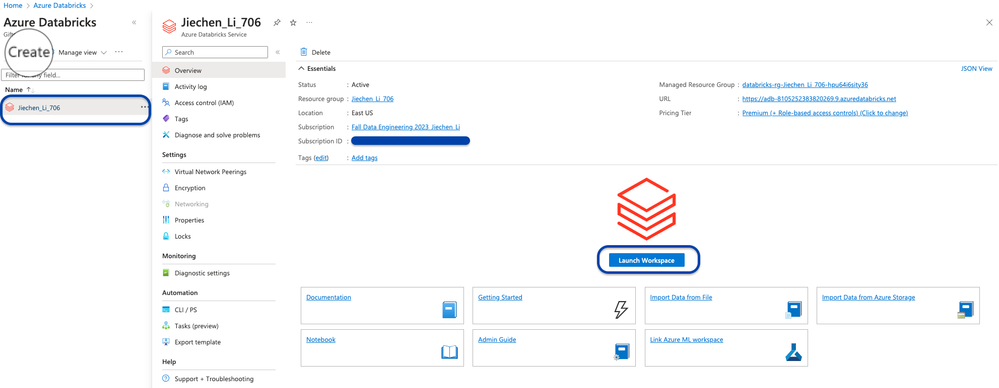The height and width of the screenshot is (388, 999).
Task: Open the ellipsis menu next to Manage view
Action: click(119, 52)
